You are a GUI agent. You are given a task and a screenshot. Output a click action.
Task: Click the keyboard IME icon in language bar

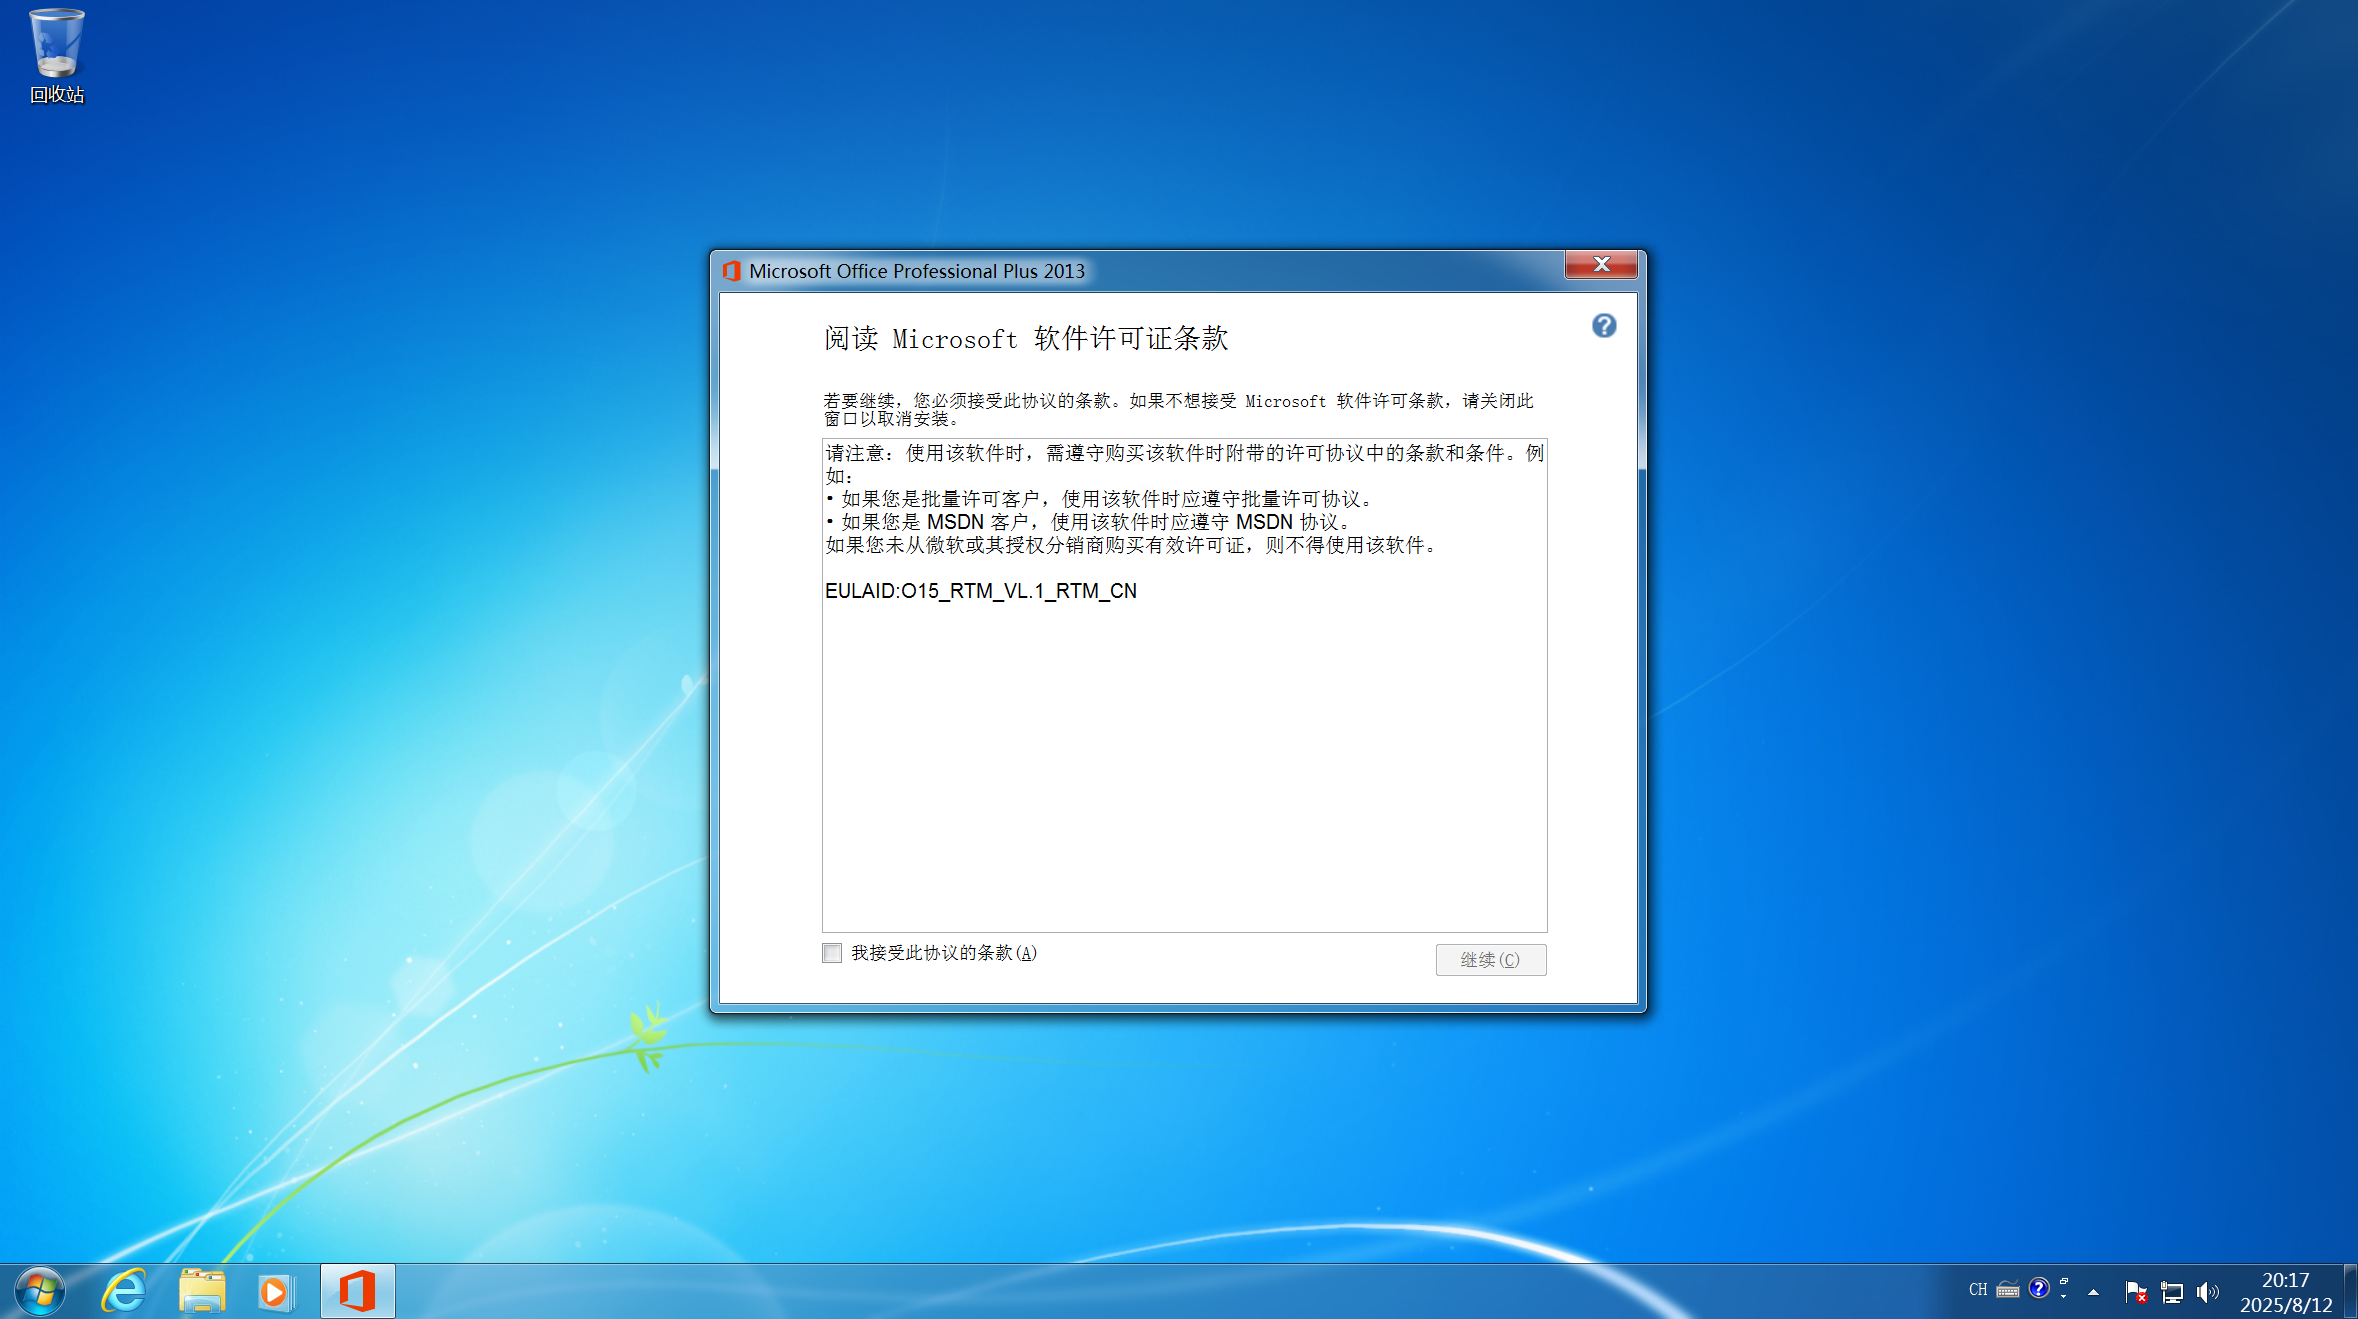(2007, 1290)
